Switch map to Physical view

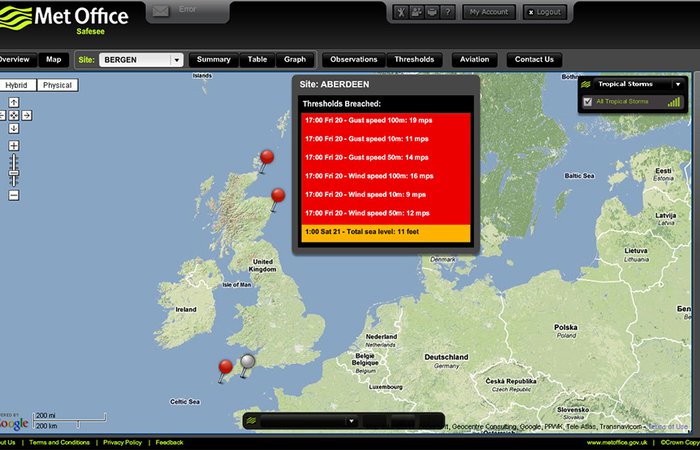[x=58, y=85]
